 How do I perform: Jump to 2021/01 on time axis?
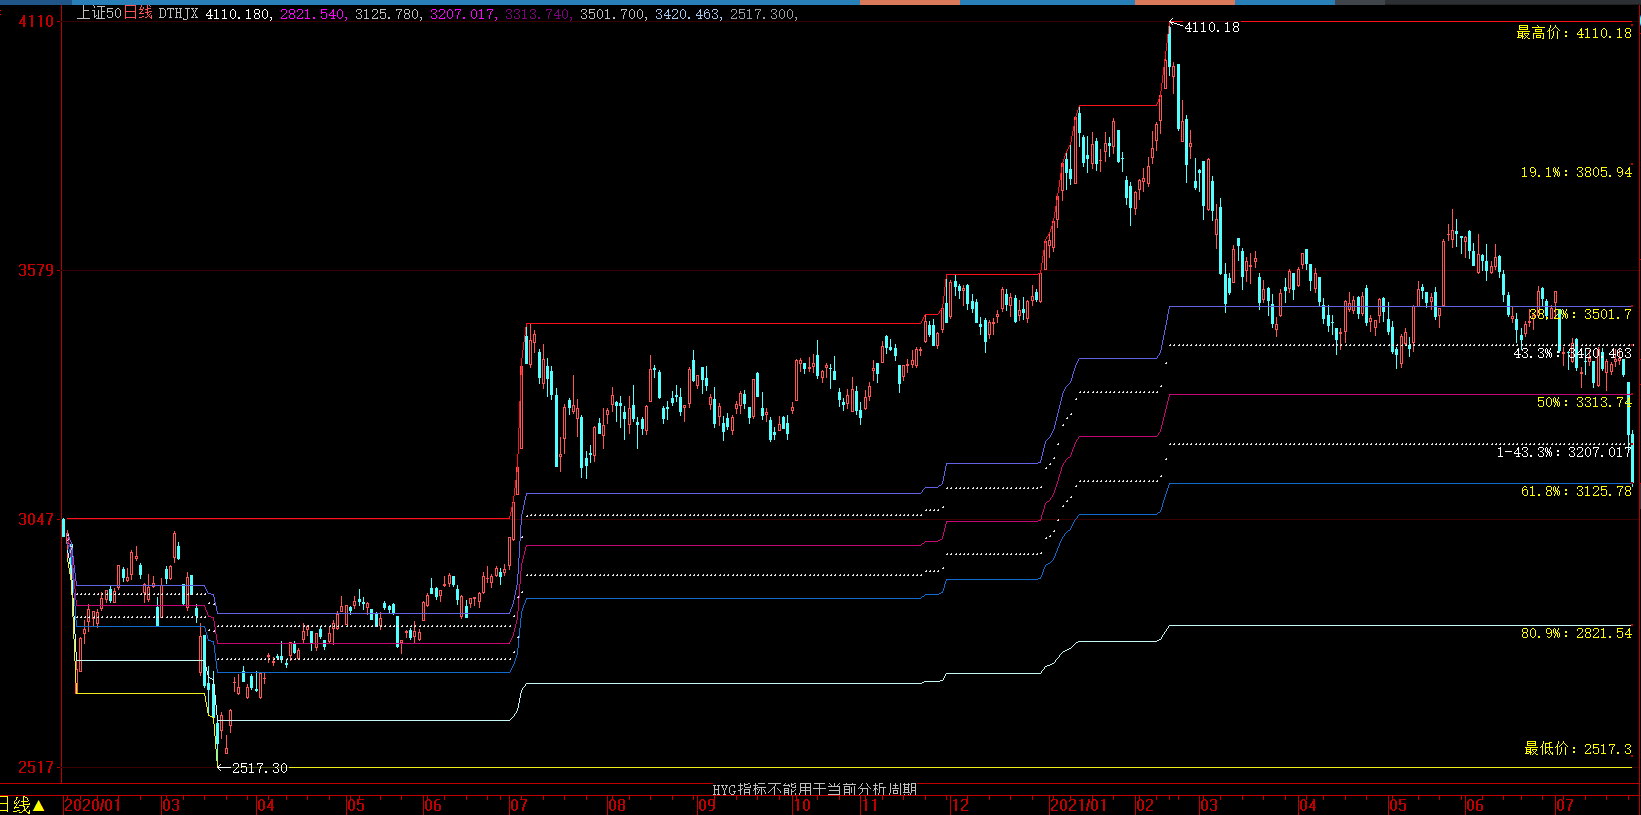coord(1079,805)
